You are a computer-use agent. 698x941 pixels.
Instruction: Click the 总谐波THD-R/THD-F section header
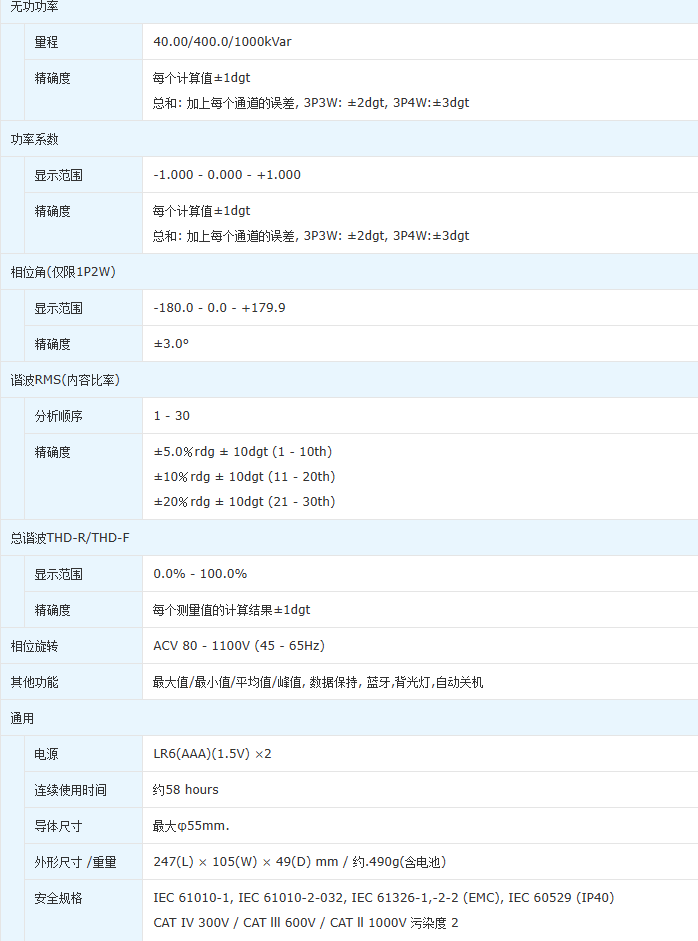click(70, 538)
